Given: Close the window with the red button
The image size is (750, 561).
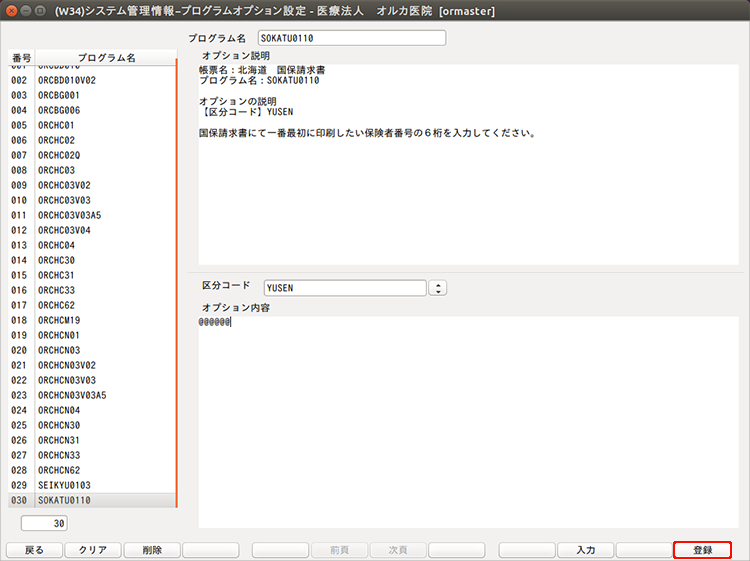Looking at the screenshot, I should (x=11, y=11).
